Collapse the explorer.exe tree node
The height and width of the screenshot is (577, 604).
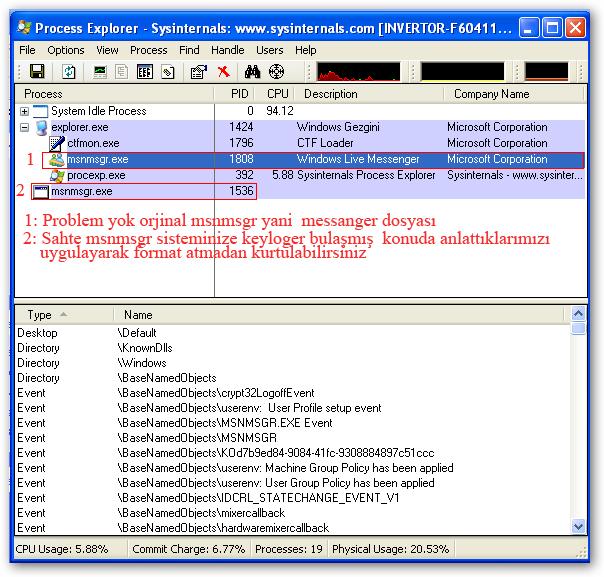pos(24,127)
